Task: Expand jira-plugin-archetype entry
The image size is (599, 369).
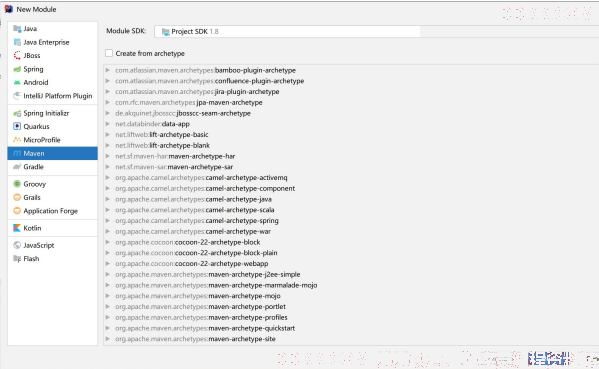Action: [108, 91]
